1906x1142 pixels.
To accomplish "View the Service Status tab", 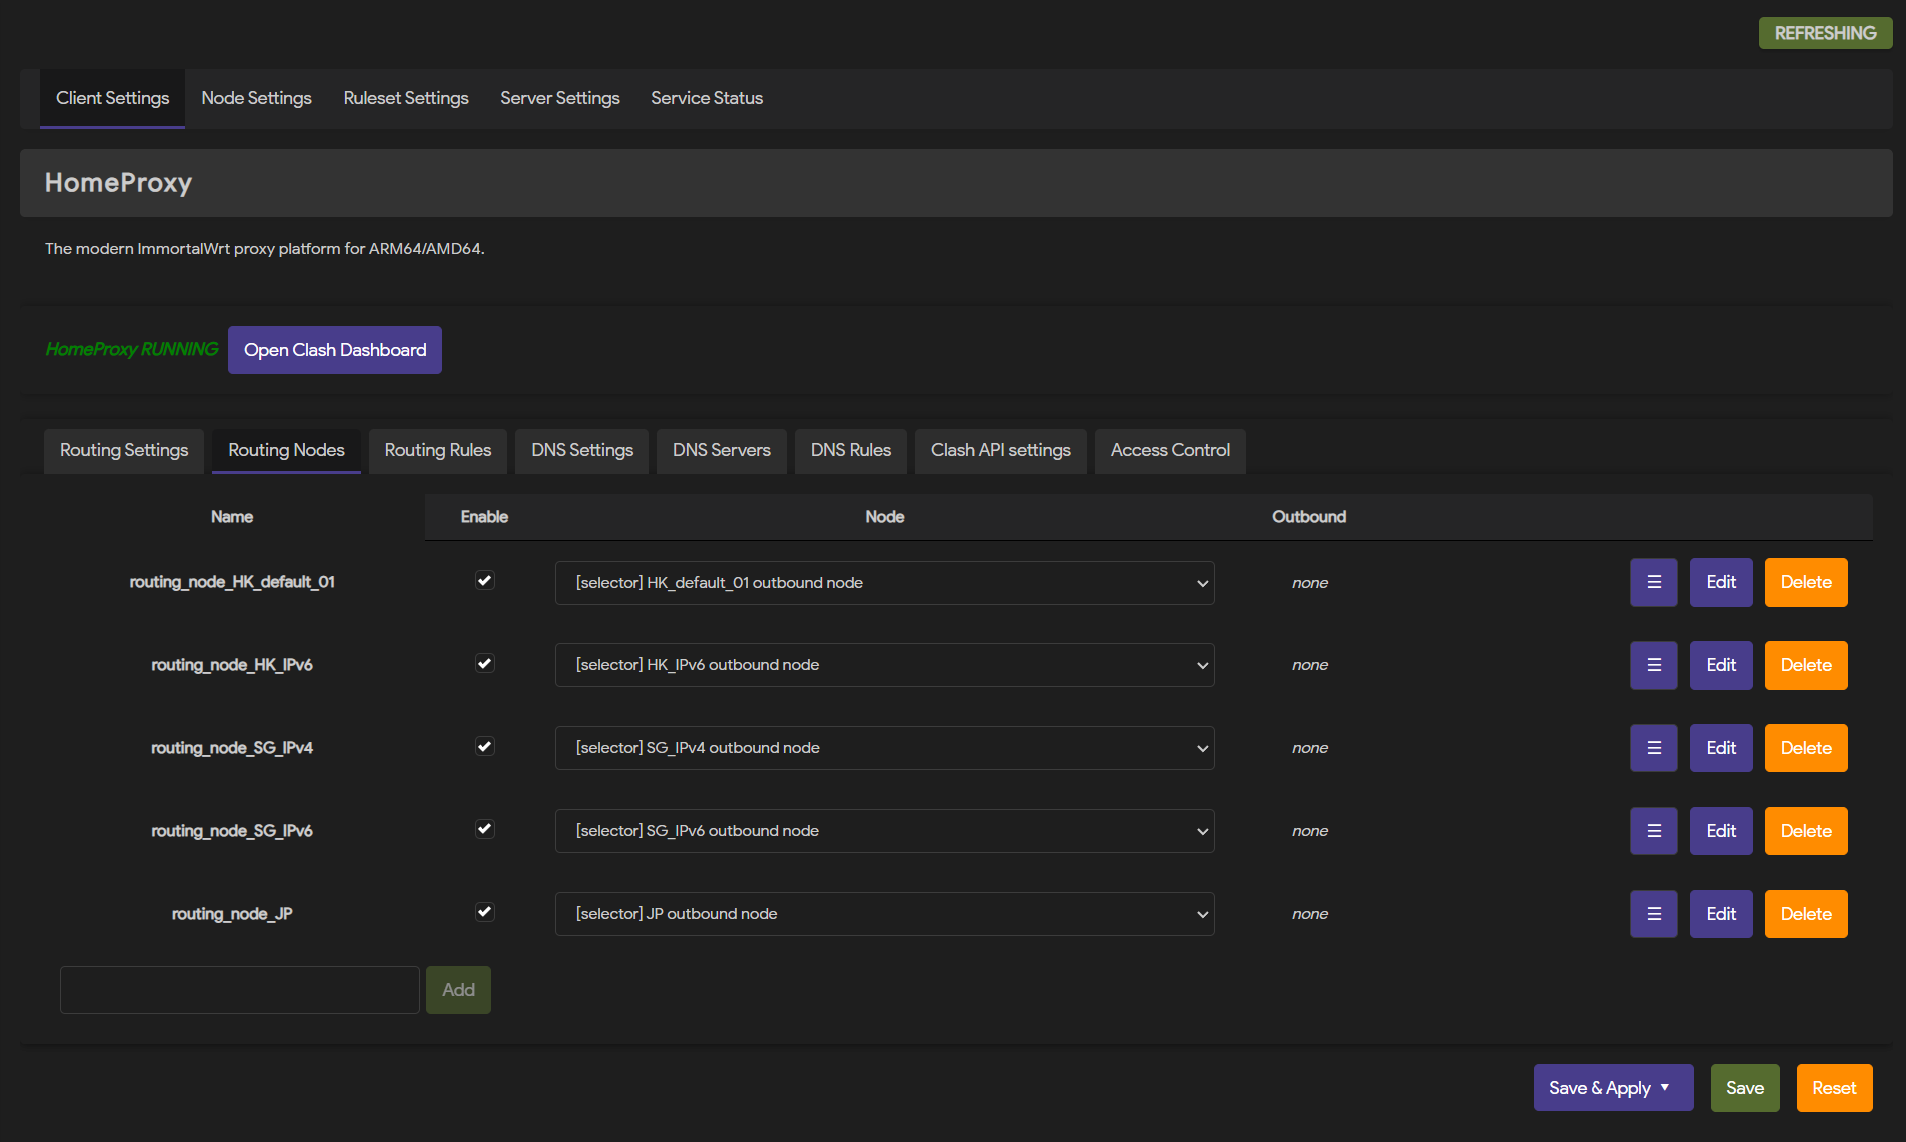I will click(x=707, y=98).
